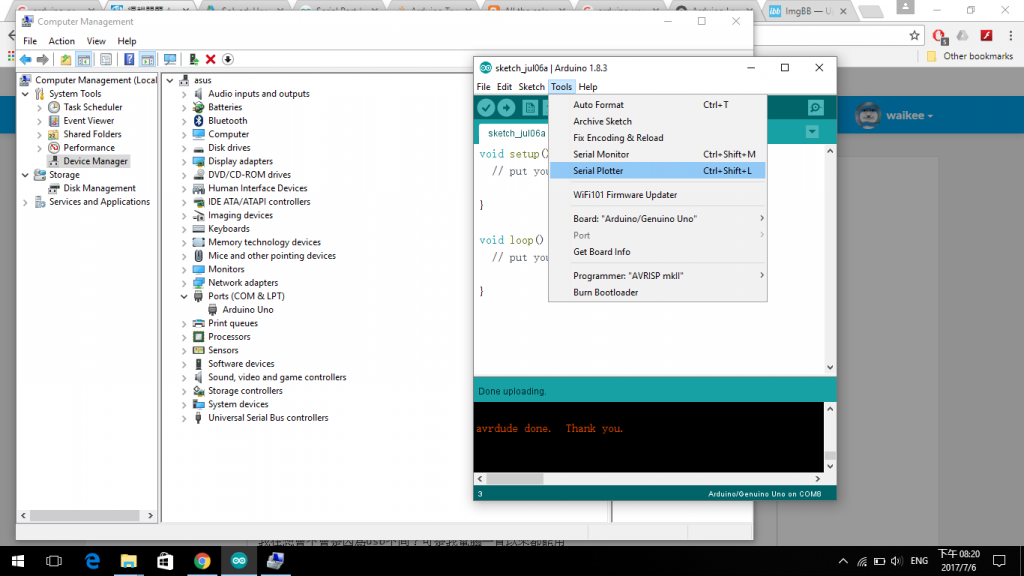Open Board "Arduino/Genuino Uno" submenu
1024x576 pixels.
[x=658, y=218]
